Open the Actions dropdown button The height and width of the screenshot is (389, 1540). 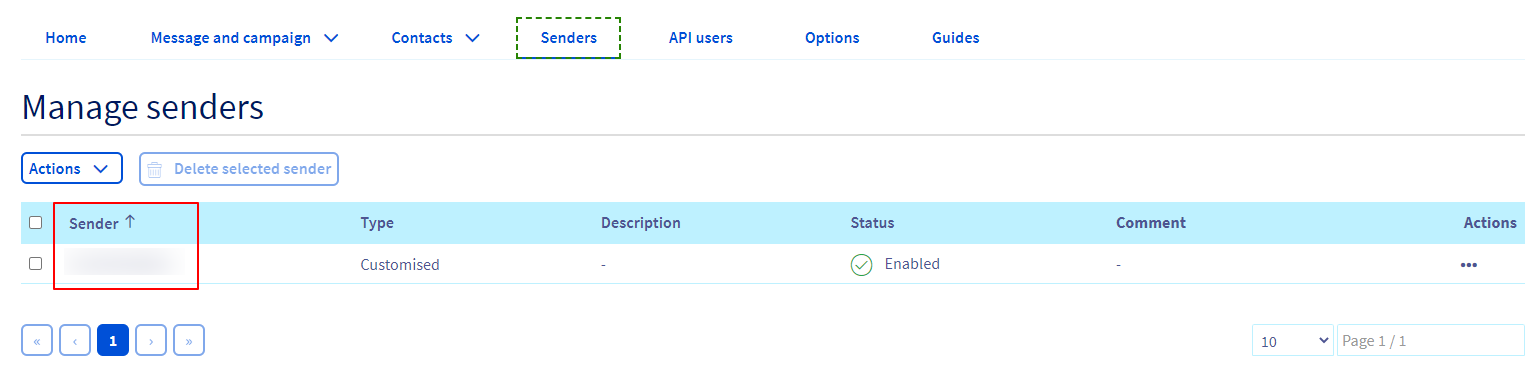(x=72, y=169)
